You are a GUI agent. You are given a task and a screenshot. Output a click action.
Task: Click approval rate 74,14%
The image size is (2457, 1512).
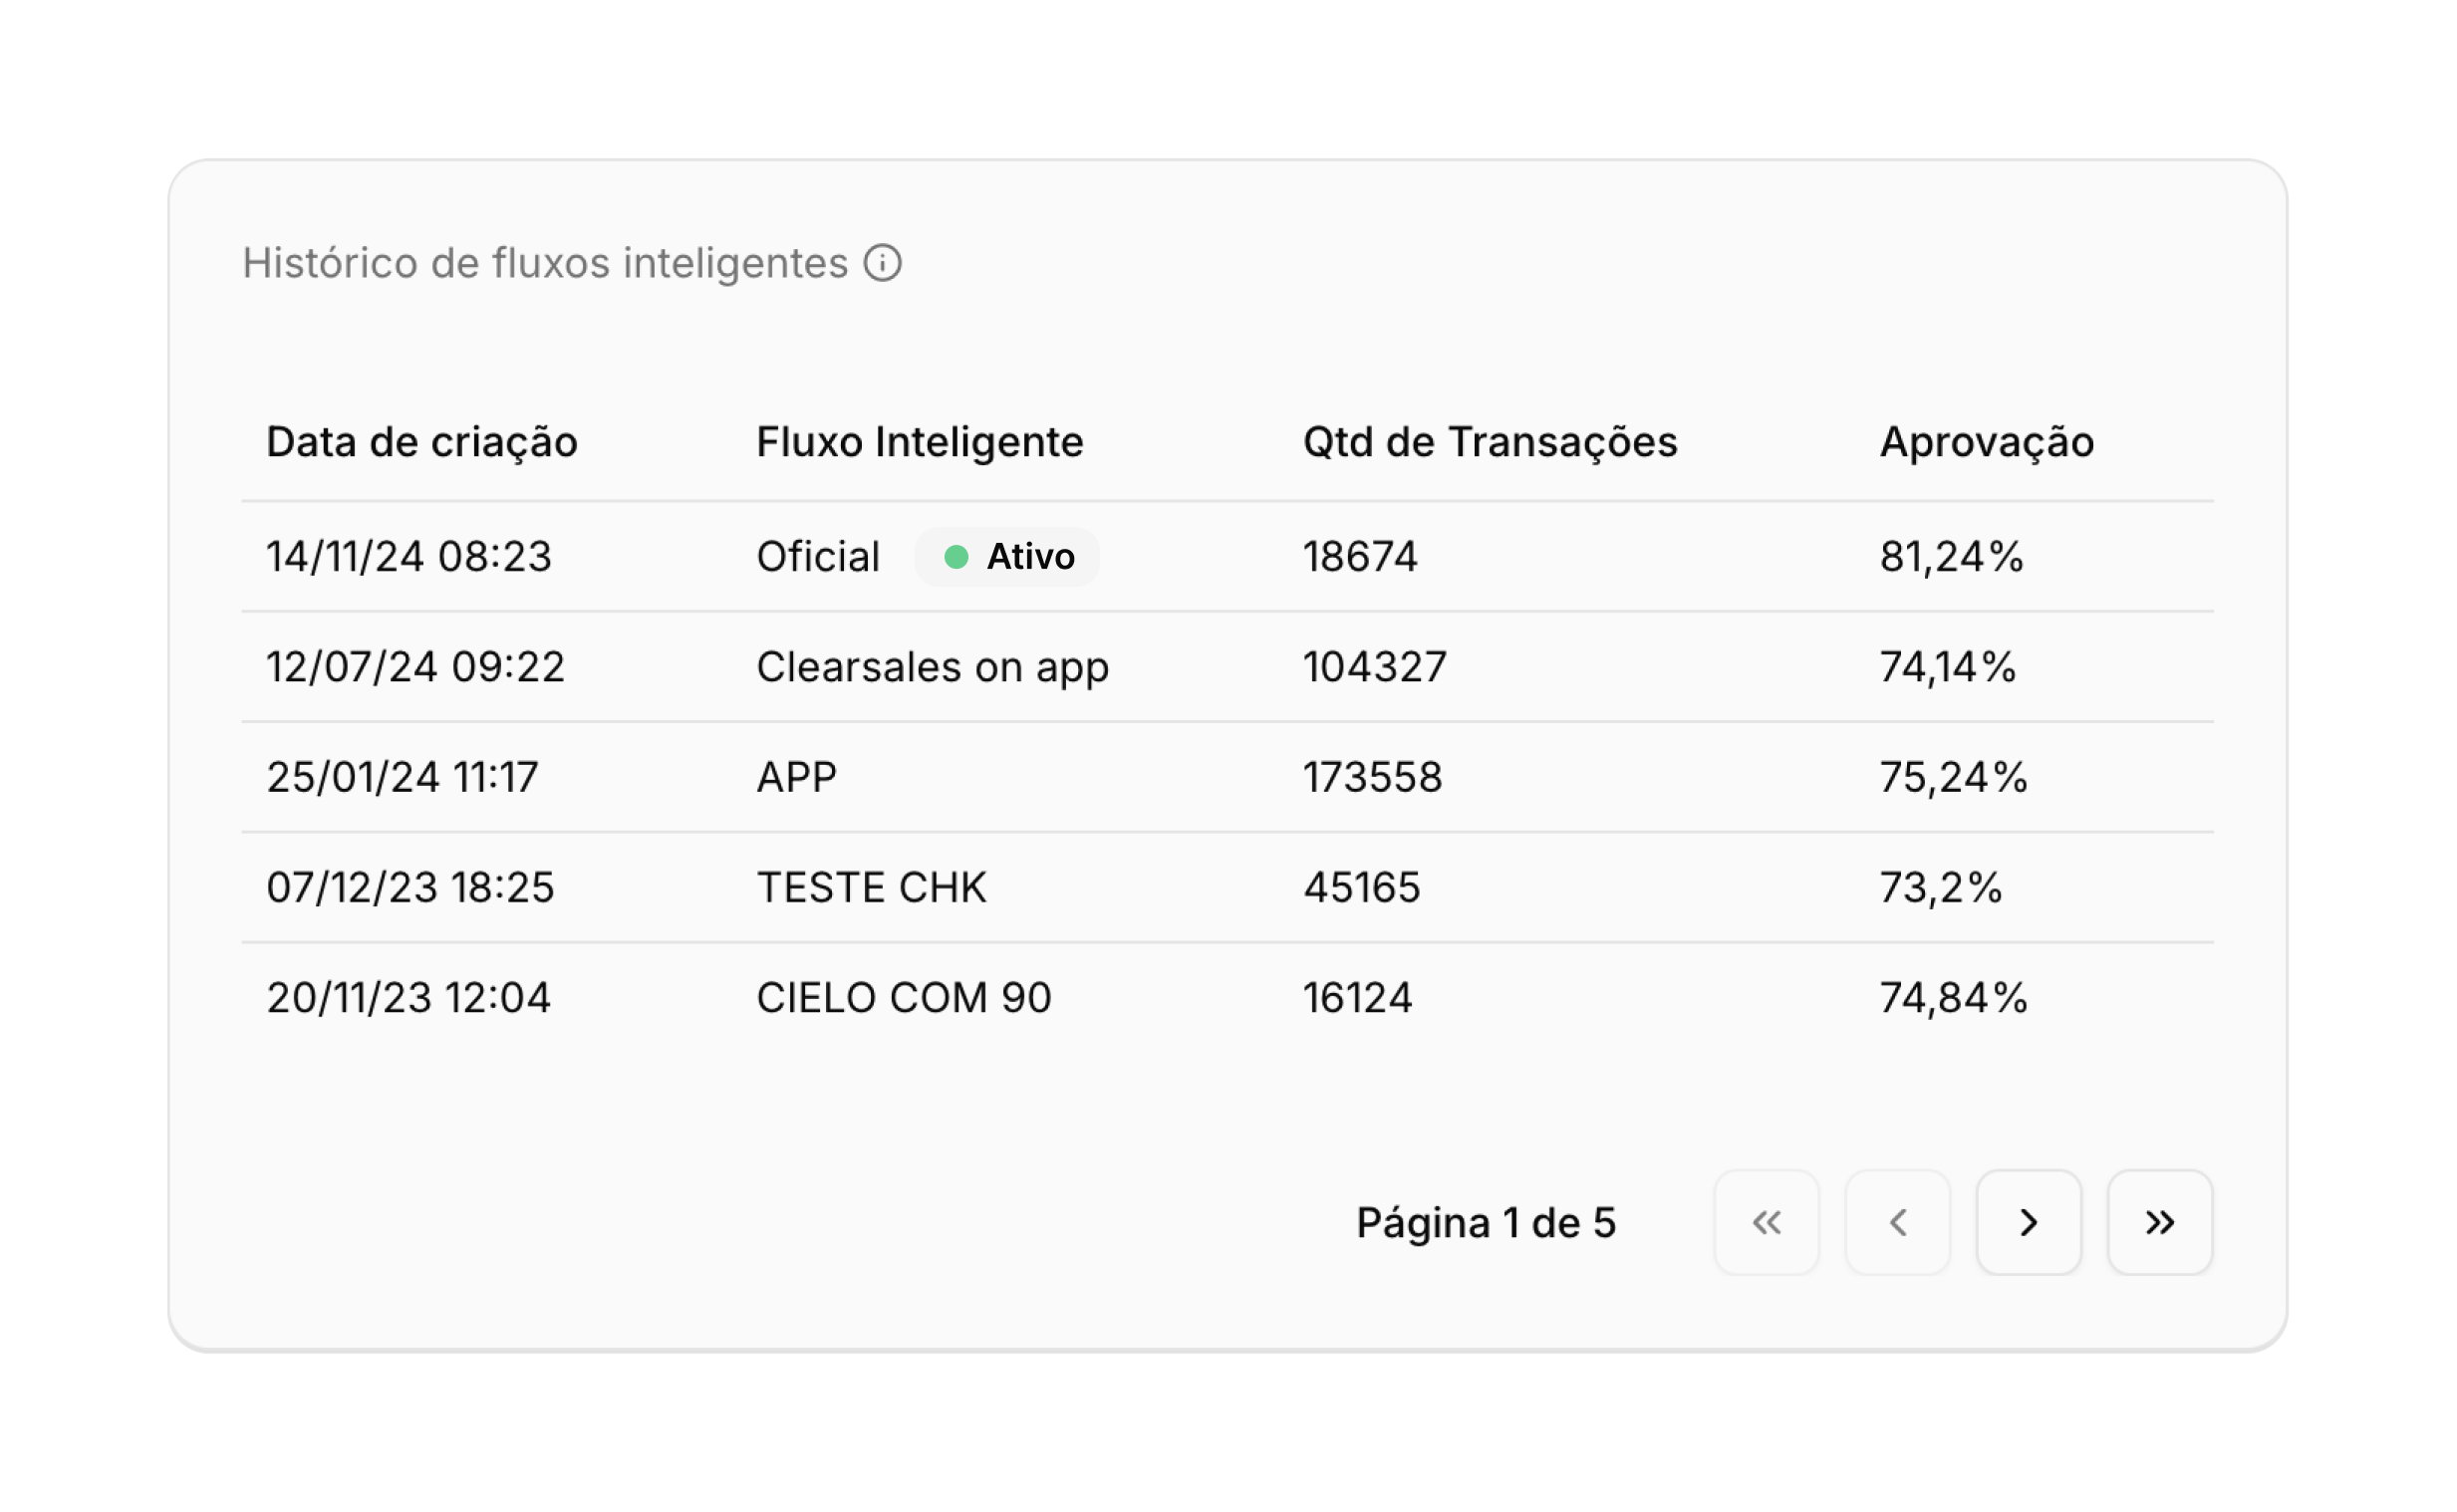click(x=1947, y=667)
